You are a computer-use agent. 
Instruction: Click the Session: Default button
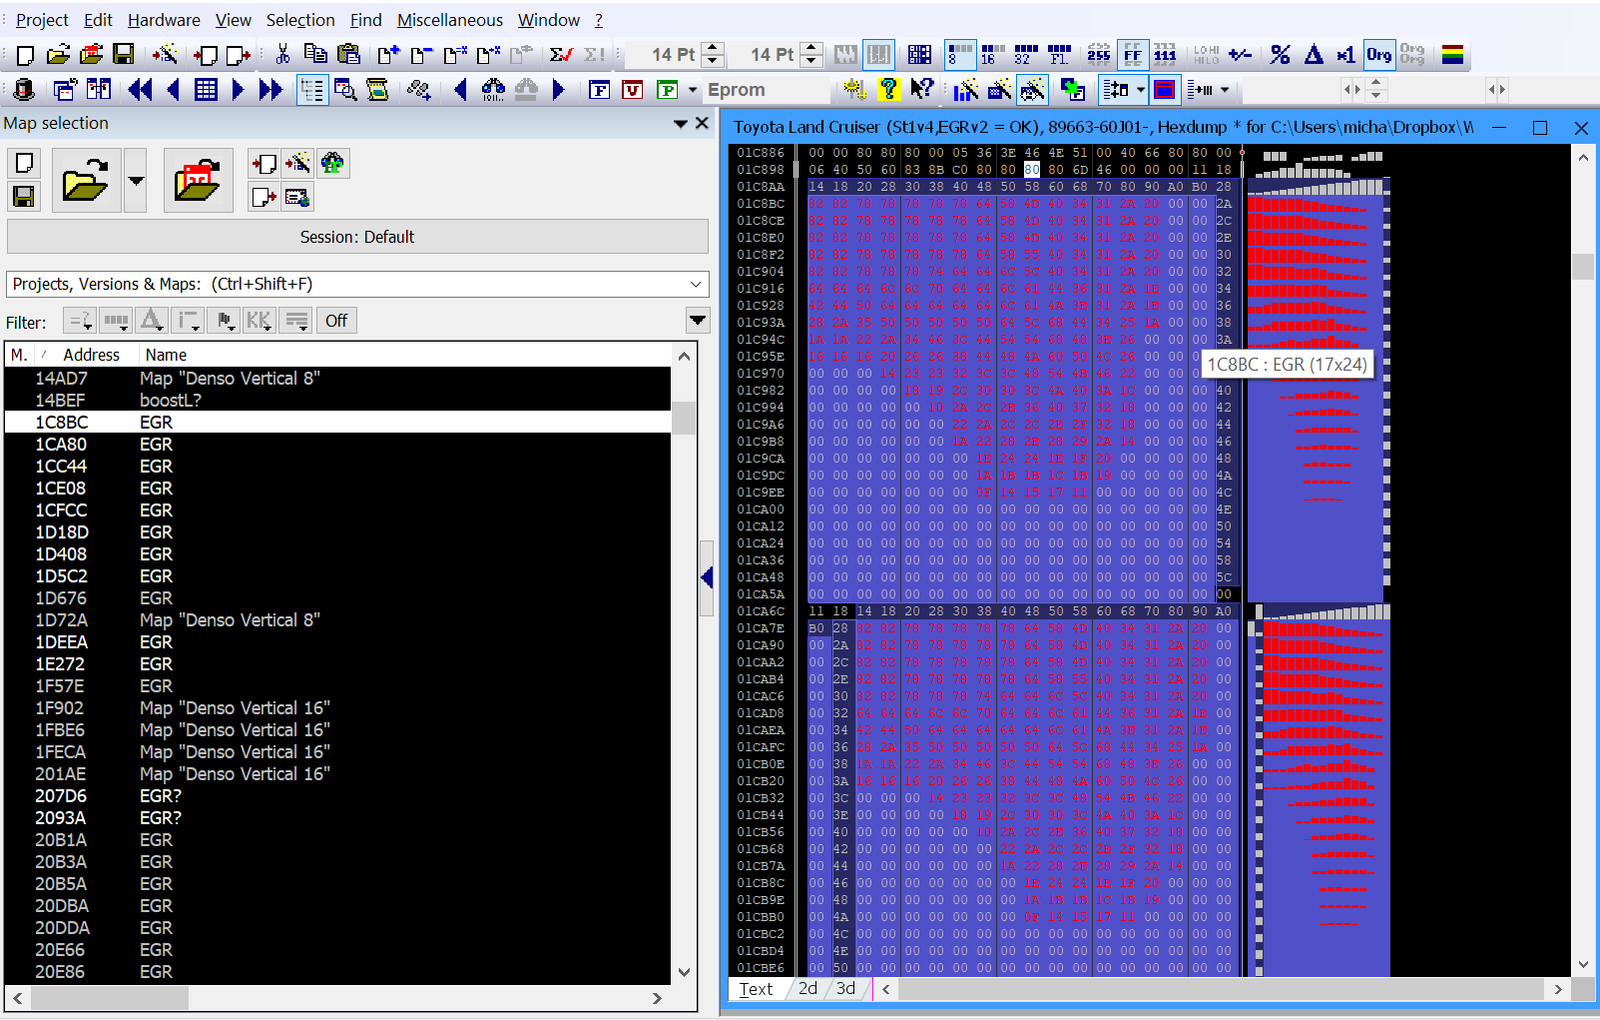click(357, 237)
